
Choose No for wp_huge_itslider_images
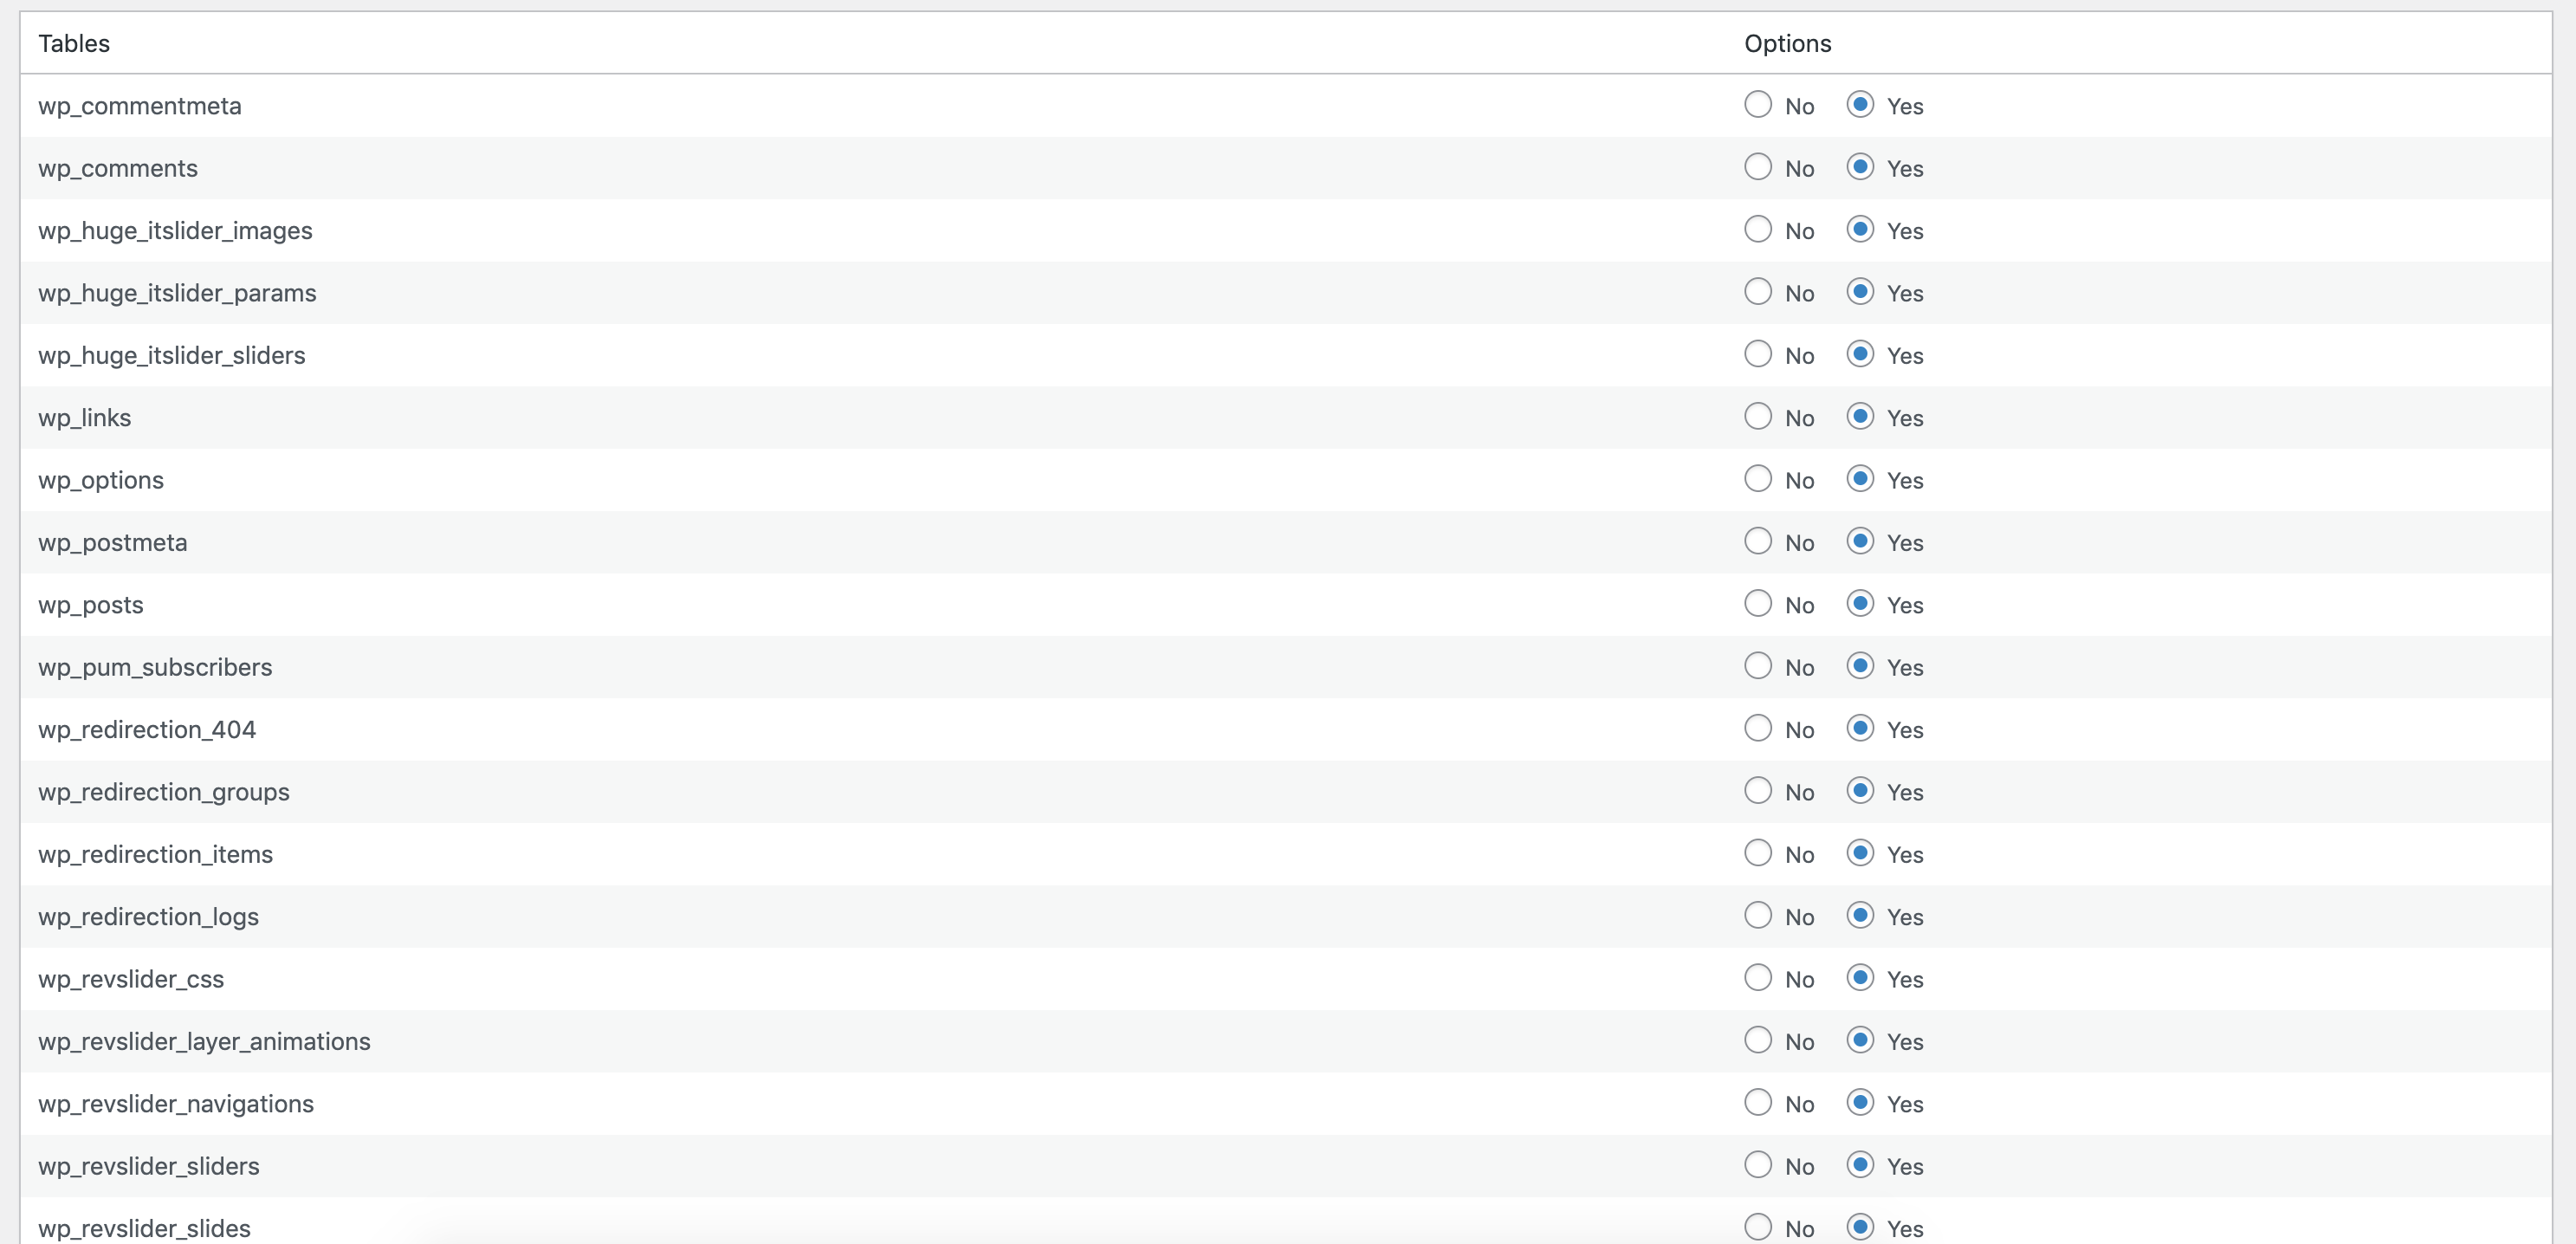(x=1757, y=230)
